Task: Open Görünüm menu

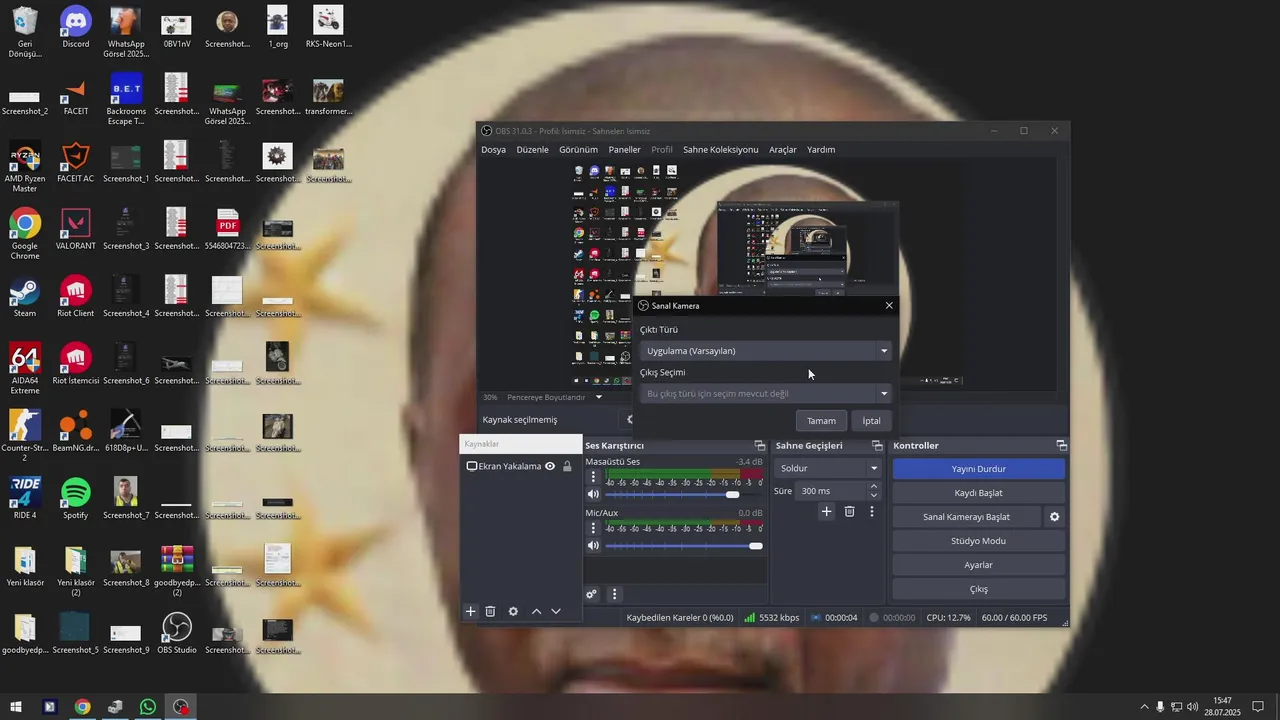Action: [x=578, y=149]
